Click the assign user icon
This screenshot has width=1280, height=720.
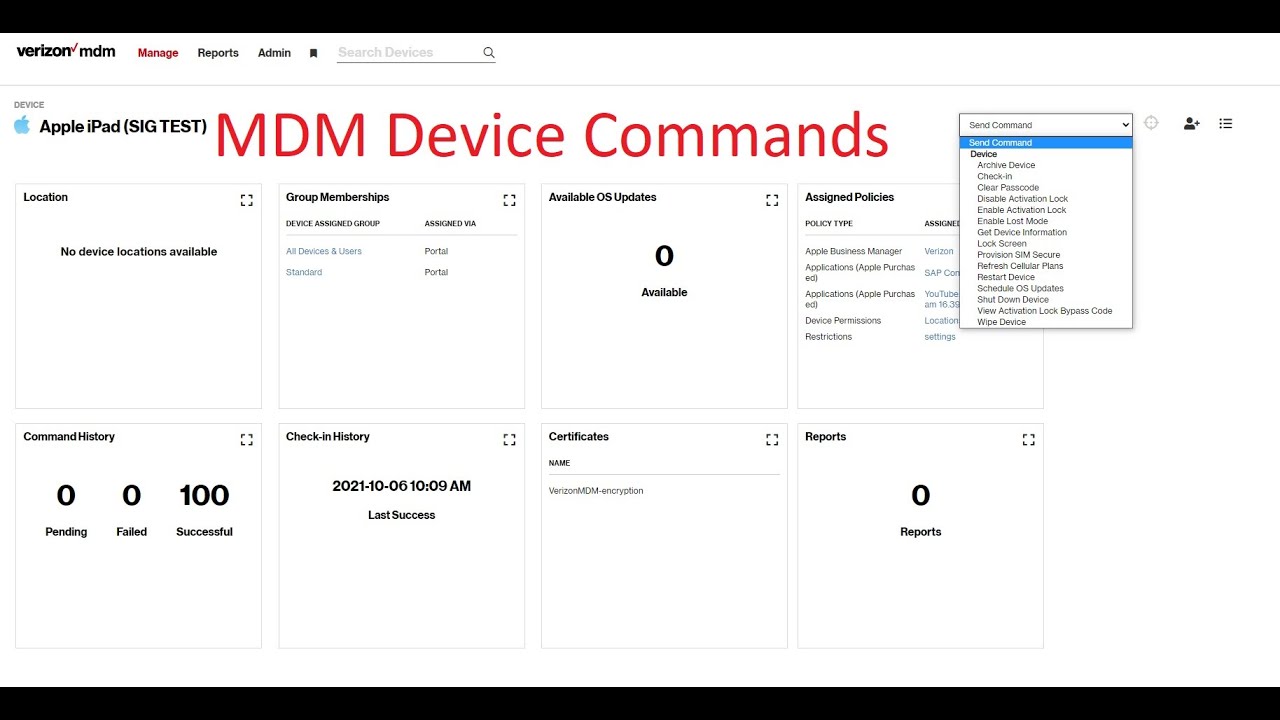pos(1191,124)
